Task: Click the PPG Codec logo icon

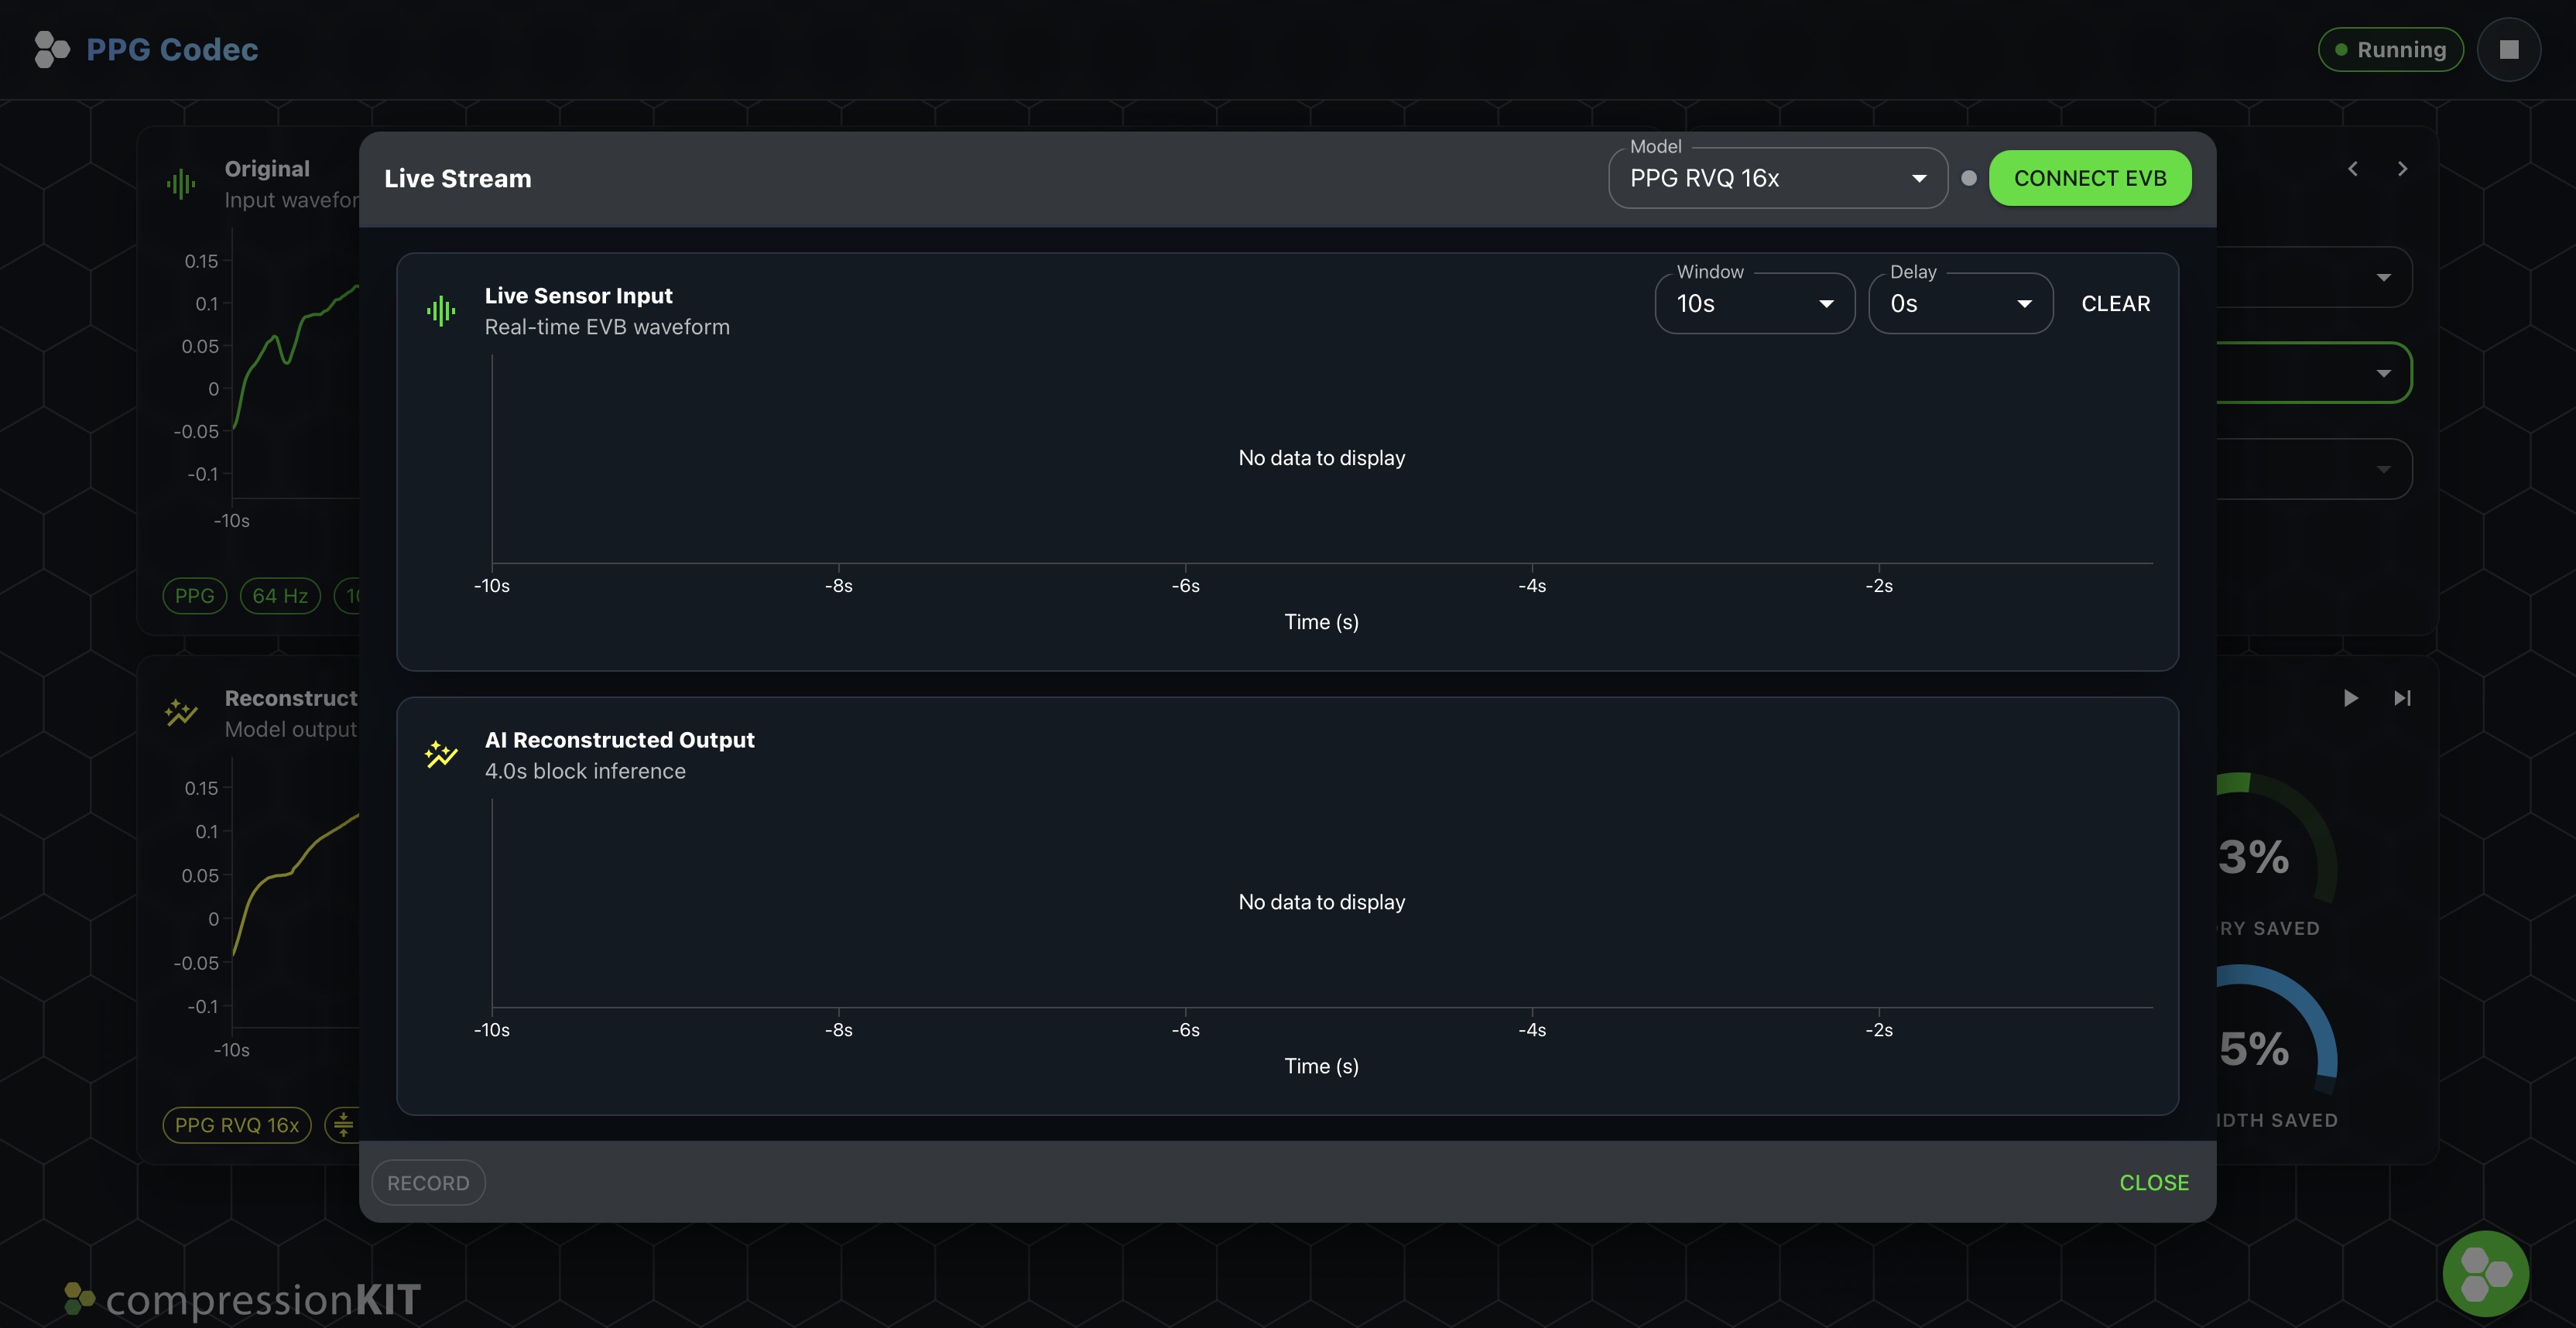Action: point(51,49)
